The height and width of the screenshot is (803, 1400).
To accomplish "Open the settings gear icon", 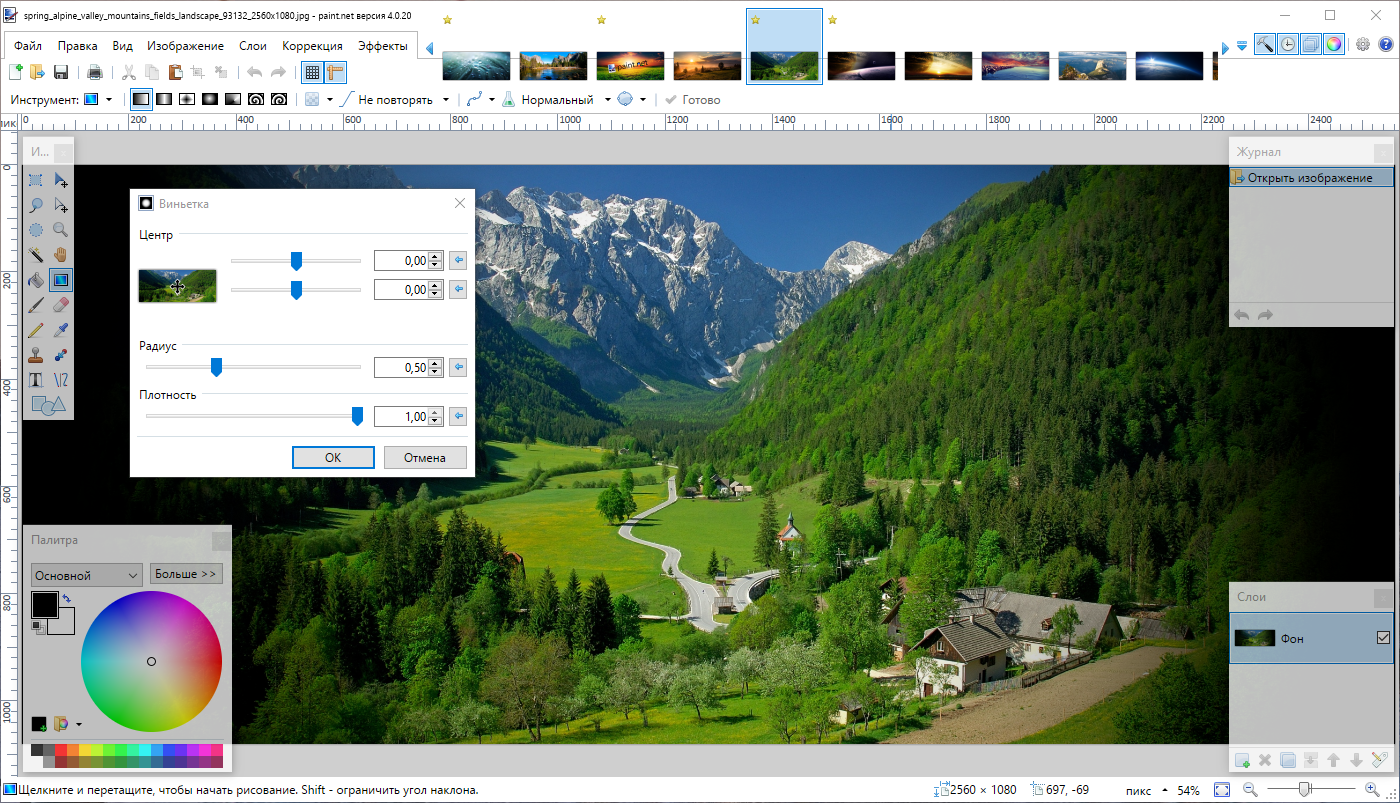I will tap(1363, 44).
